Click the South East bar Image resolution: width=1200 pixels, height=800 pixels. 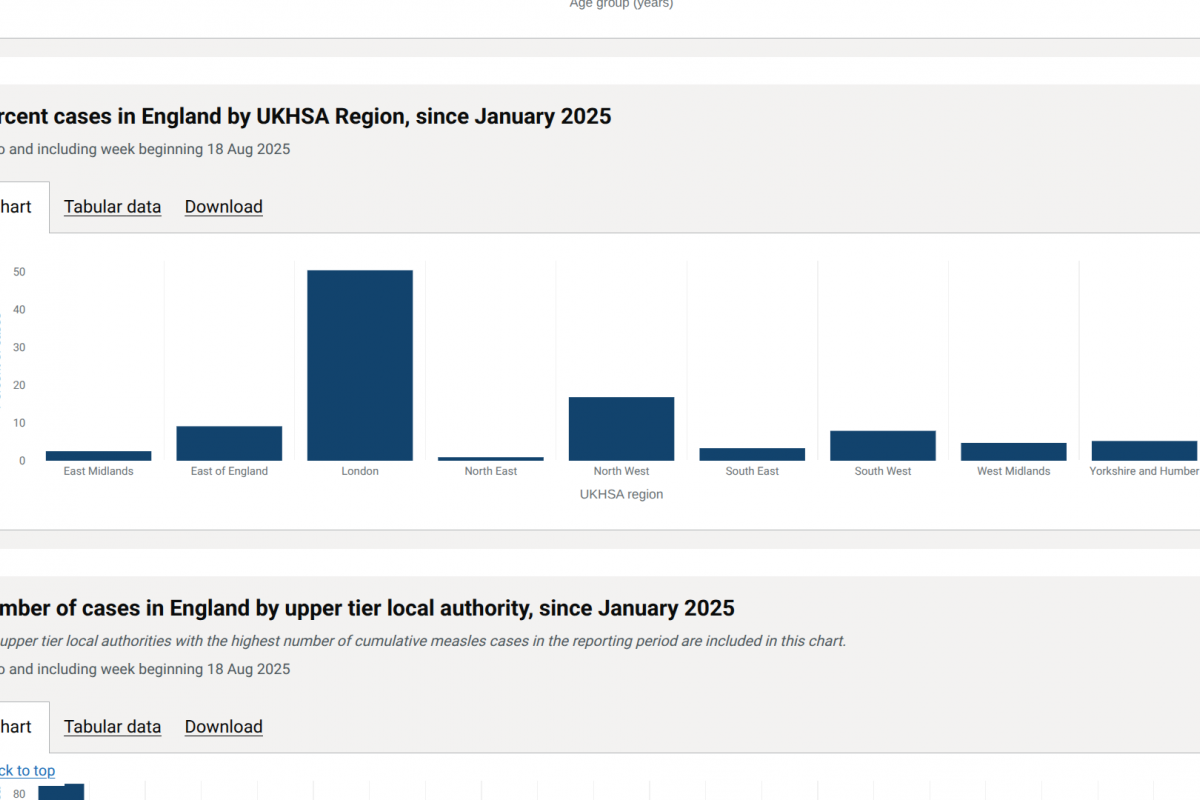pos(752,454)
